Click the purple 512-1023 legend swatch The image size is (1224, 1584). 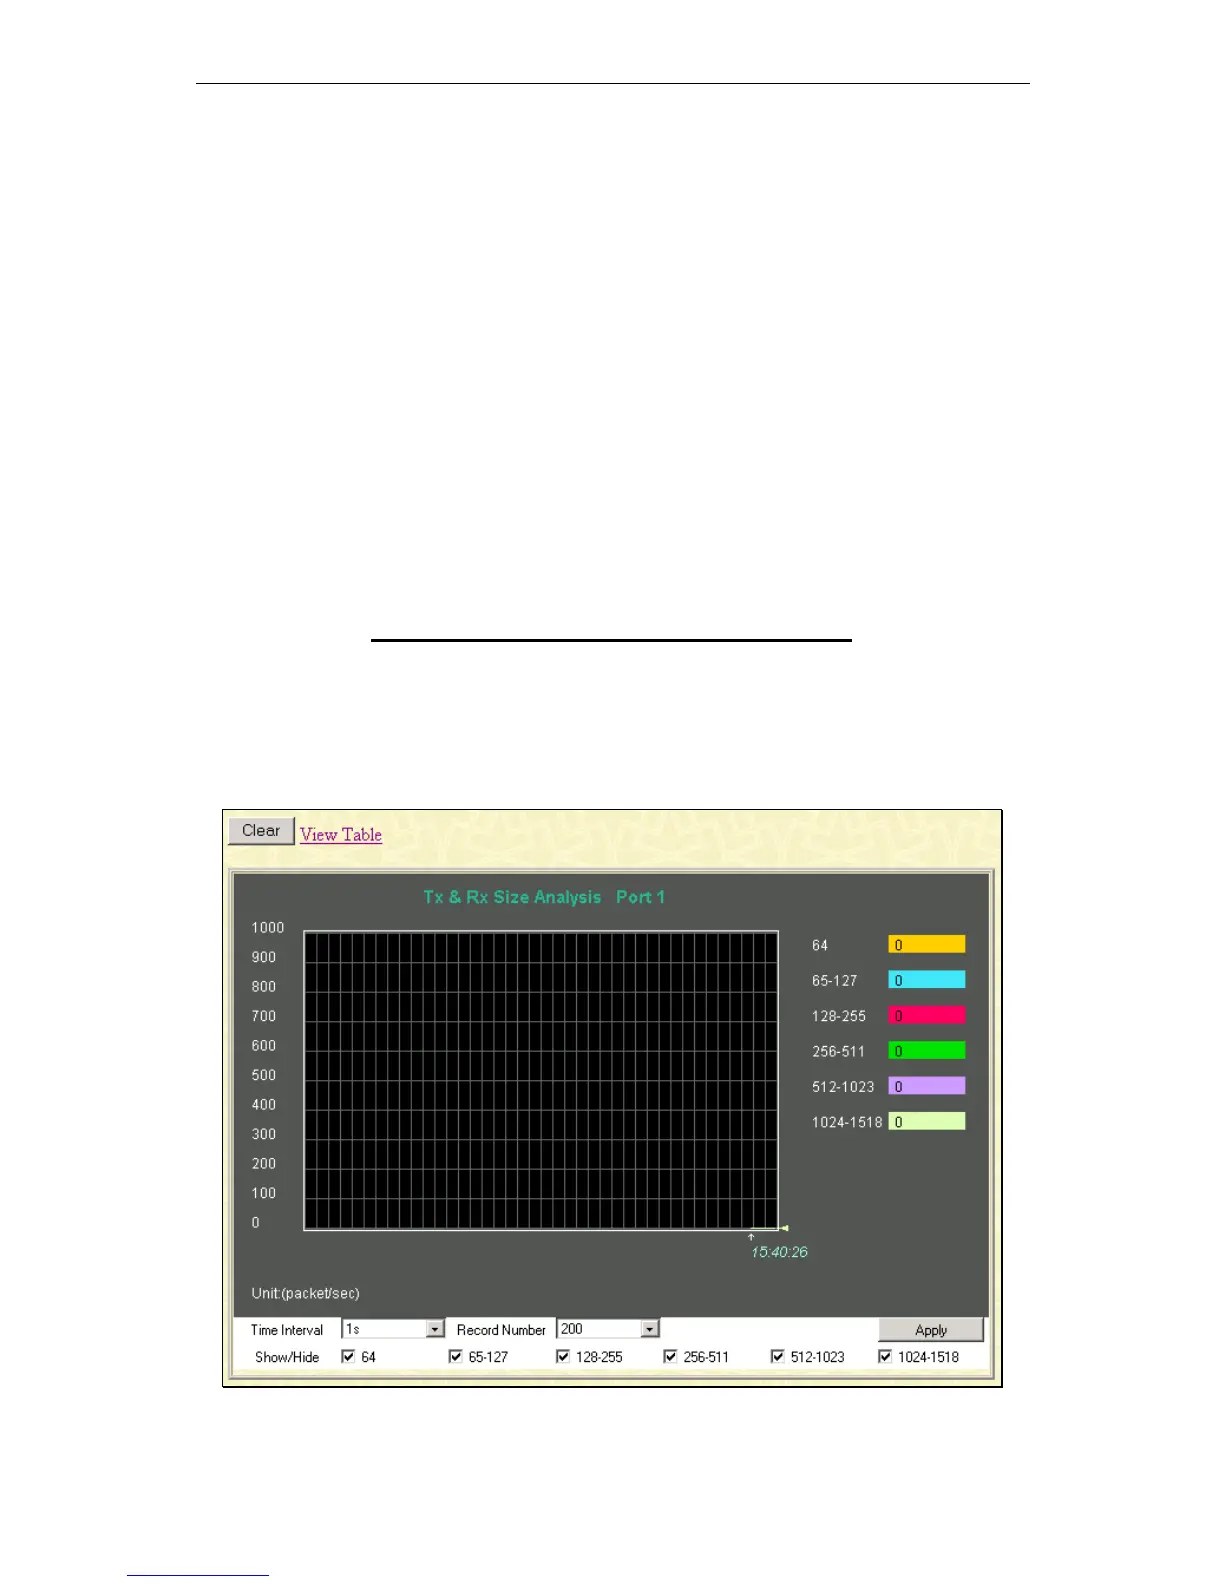[927, 1086]
